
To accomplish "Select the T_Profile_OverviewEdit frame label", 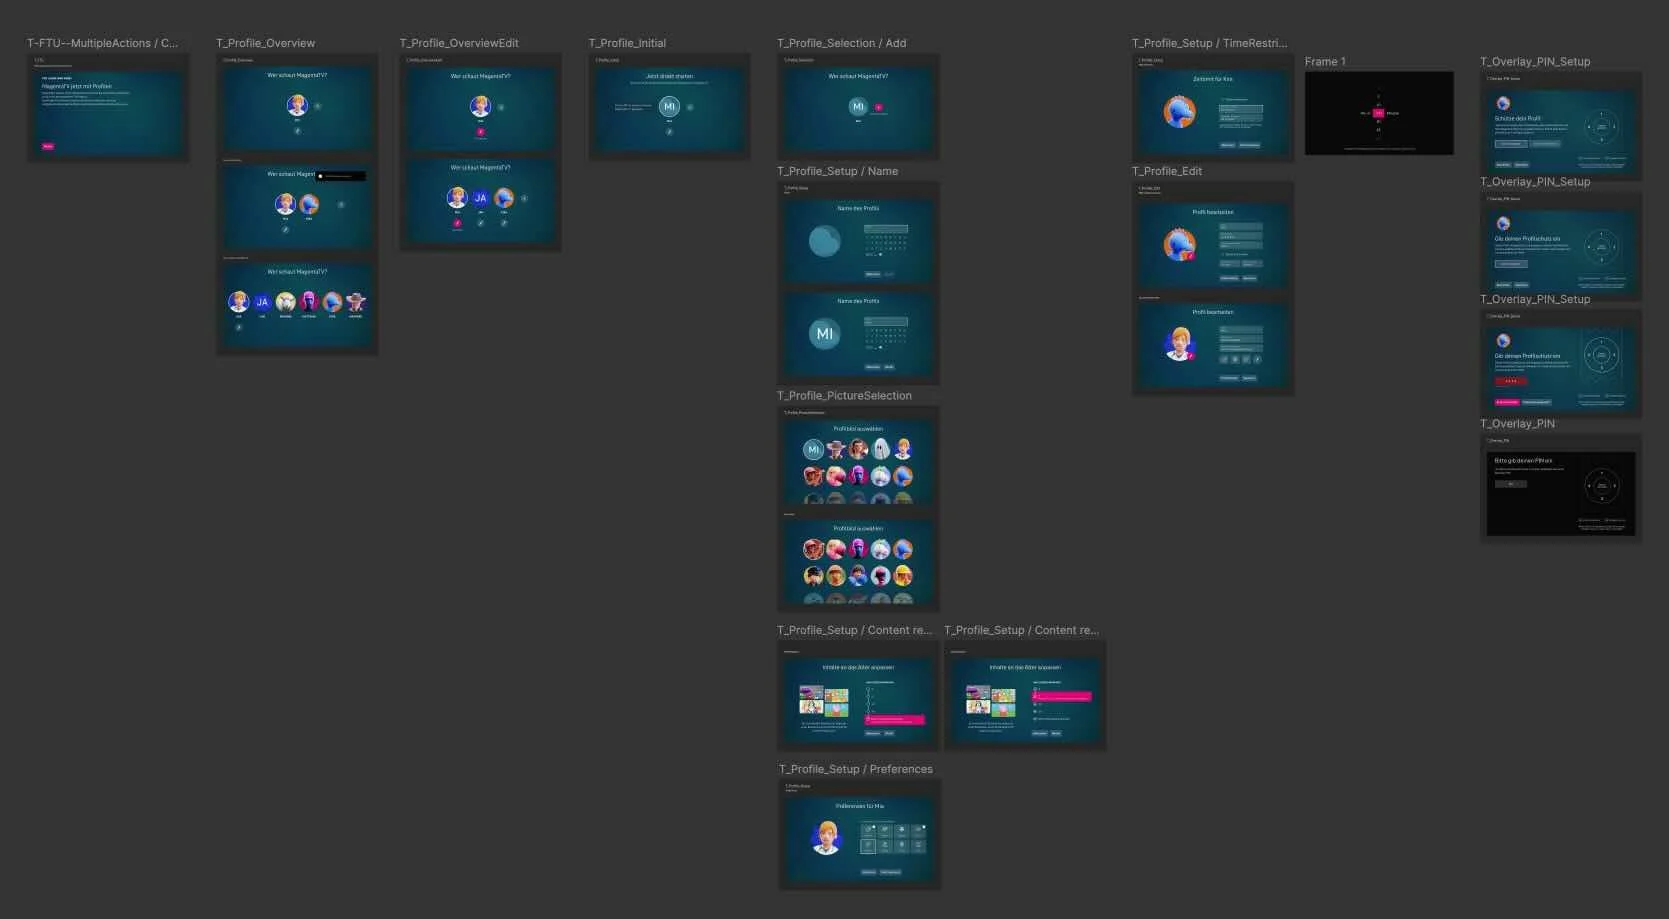I will [459, 43].
